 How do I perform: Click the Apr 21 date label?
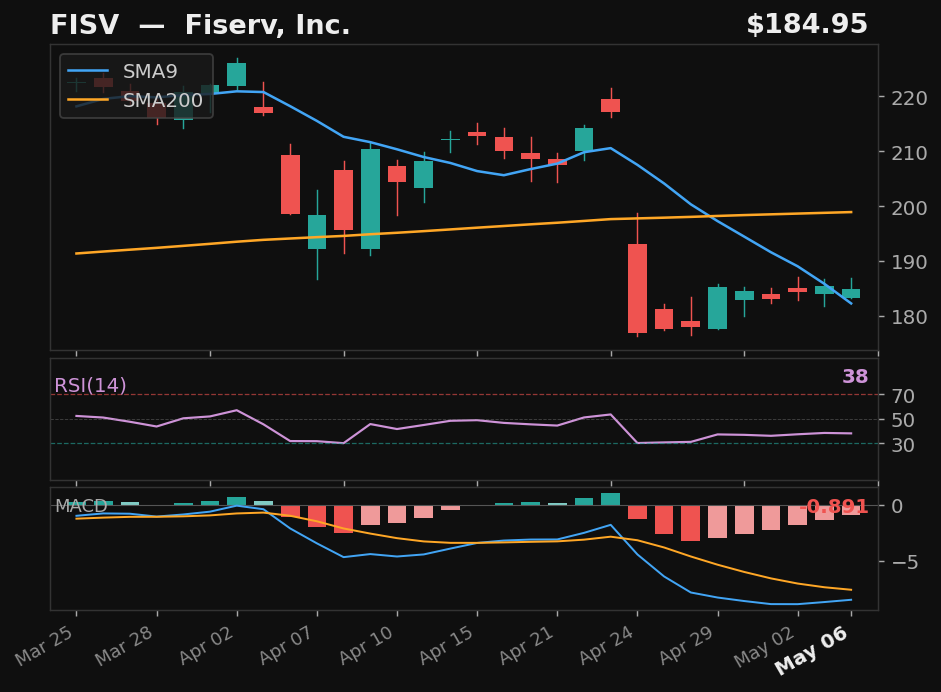click(x=527, y=645)
